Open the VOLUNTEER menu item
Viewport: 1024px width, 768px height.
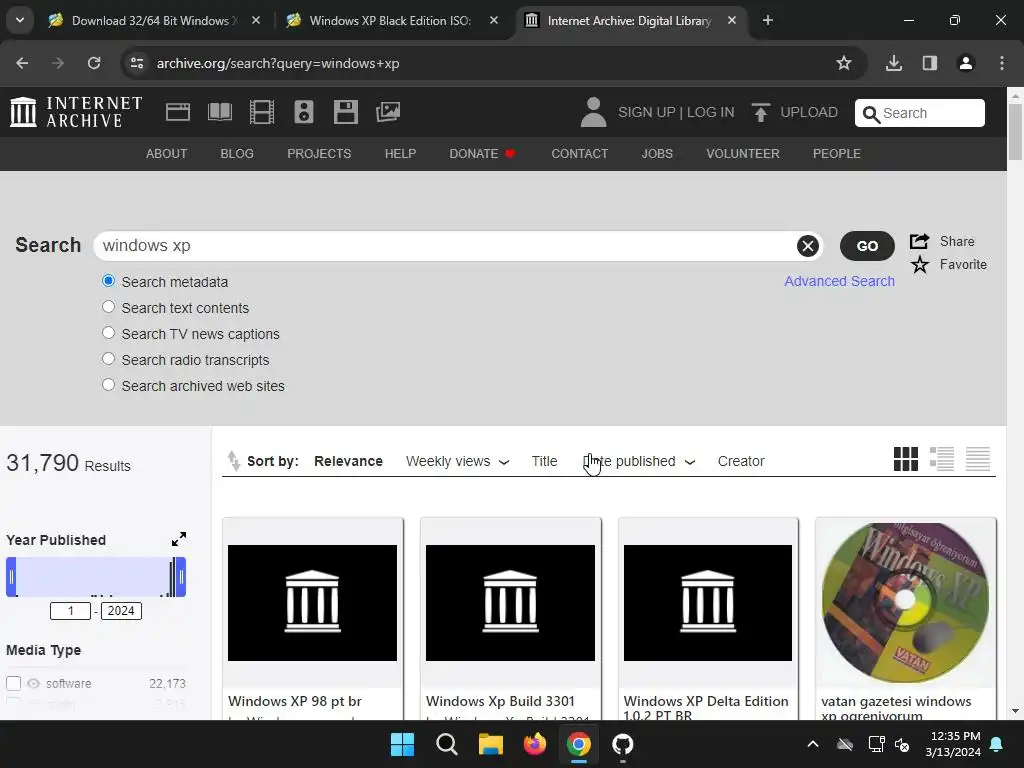click(743, 153)
